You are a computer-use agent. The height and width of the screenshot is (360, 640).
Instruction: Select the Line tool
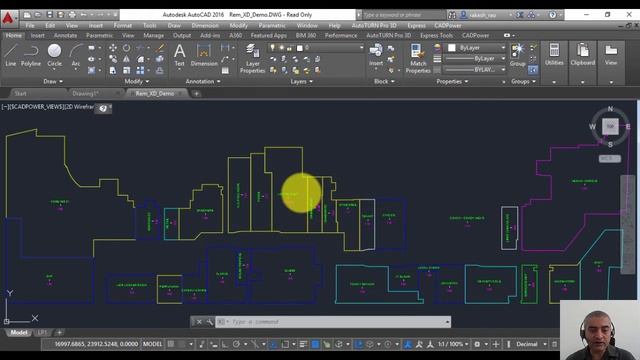11,55
